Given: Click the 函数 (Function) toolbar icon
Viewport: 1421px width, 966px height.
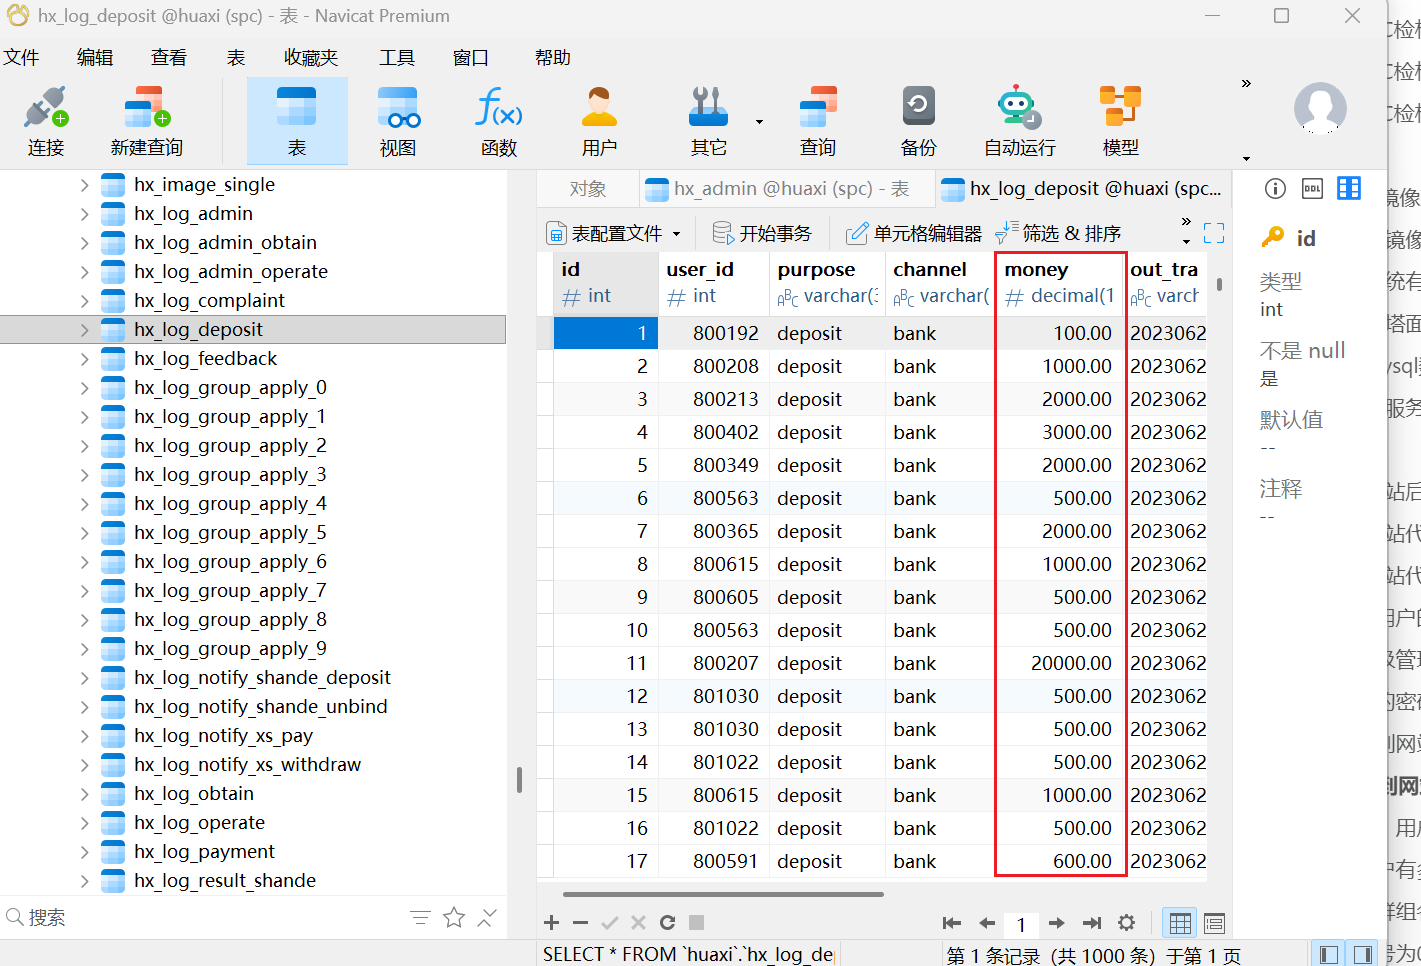Looking at the screenshot, I should pyautogui.click(x=498, y=121).
